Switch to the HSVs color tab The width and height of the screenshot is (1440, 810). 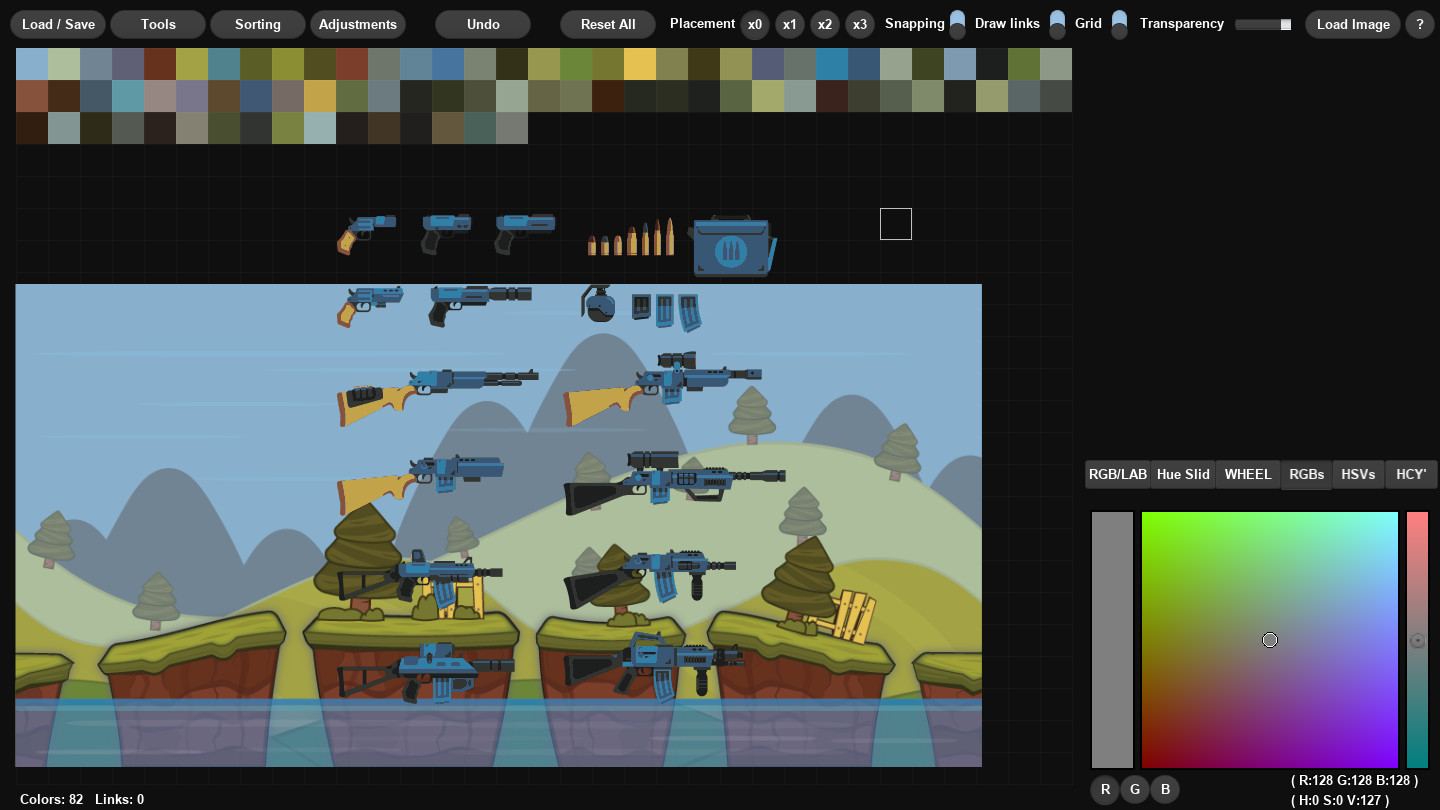[1358, 474]
